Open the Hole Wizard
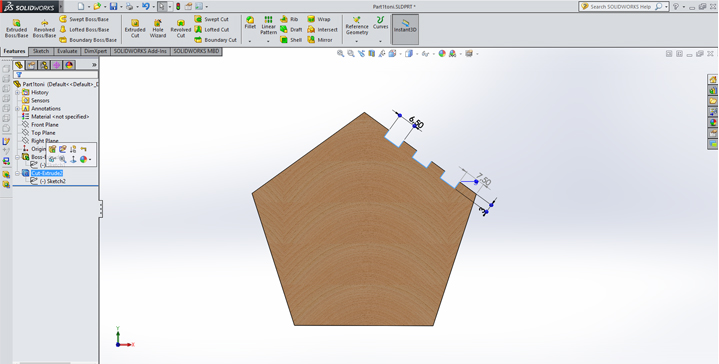Viewport: 719px width, 364px height. [x=158, y=28]
